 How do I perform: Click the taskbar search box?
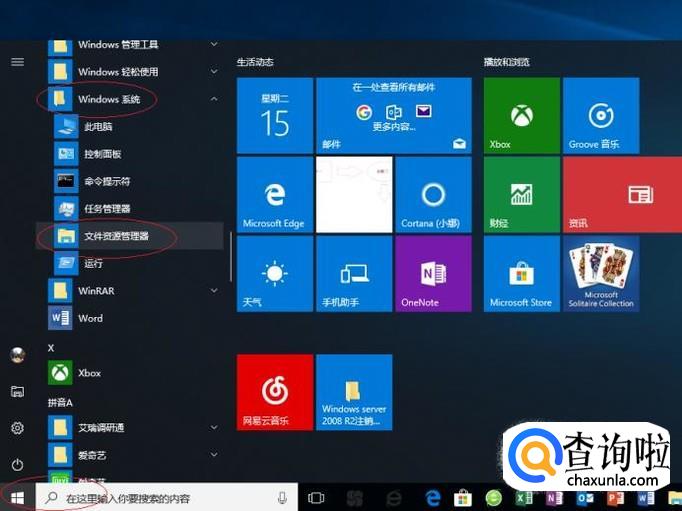[167, 498]
